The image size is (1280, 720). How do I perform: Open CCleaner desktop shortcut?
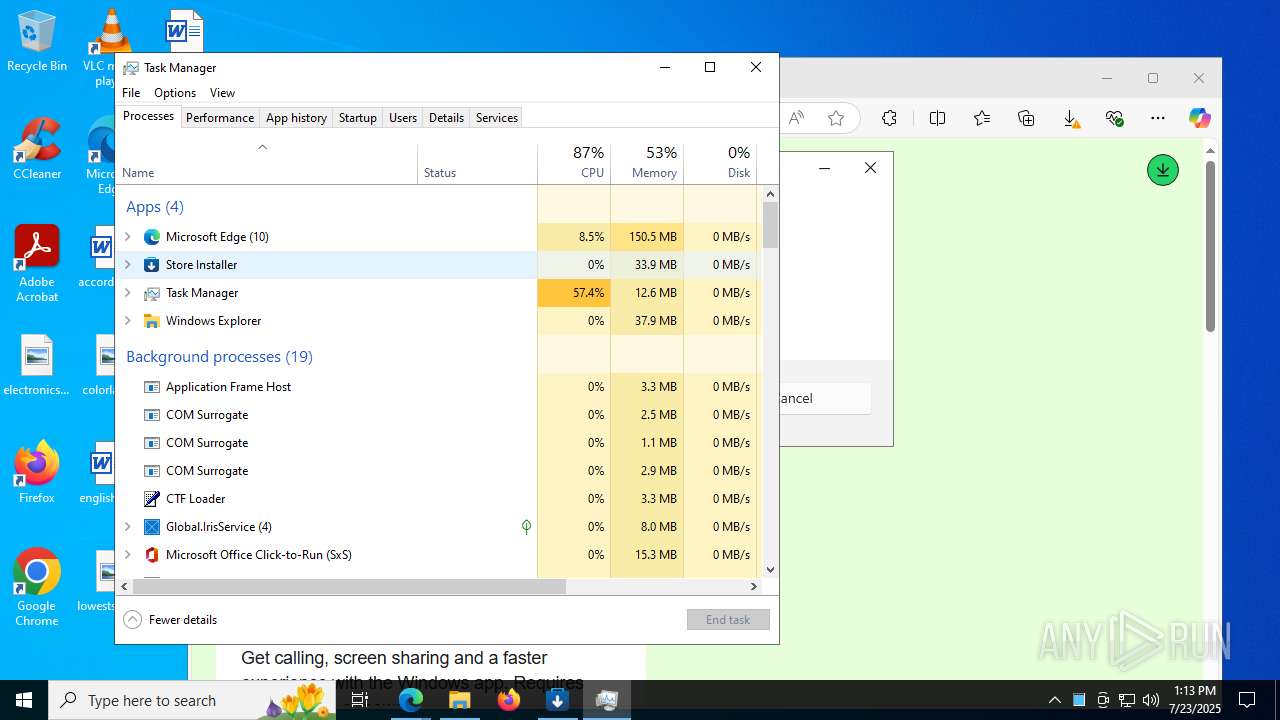click(x=37, y=149)
